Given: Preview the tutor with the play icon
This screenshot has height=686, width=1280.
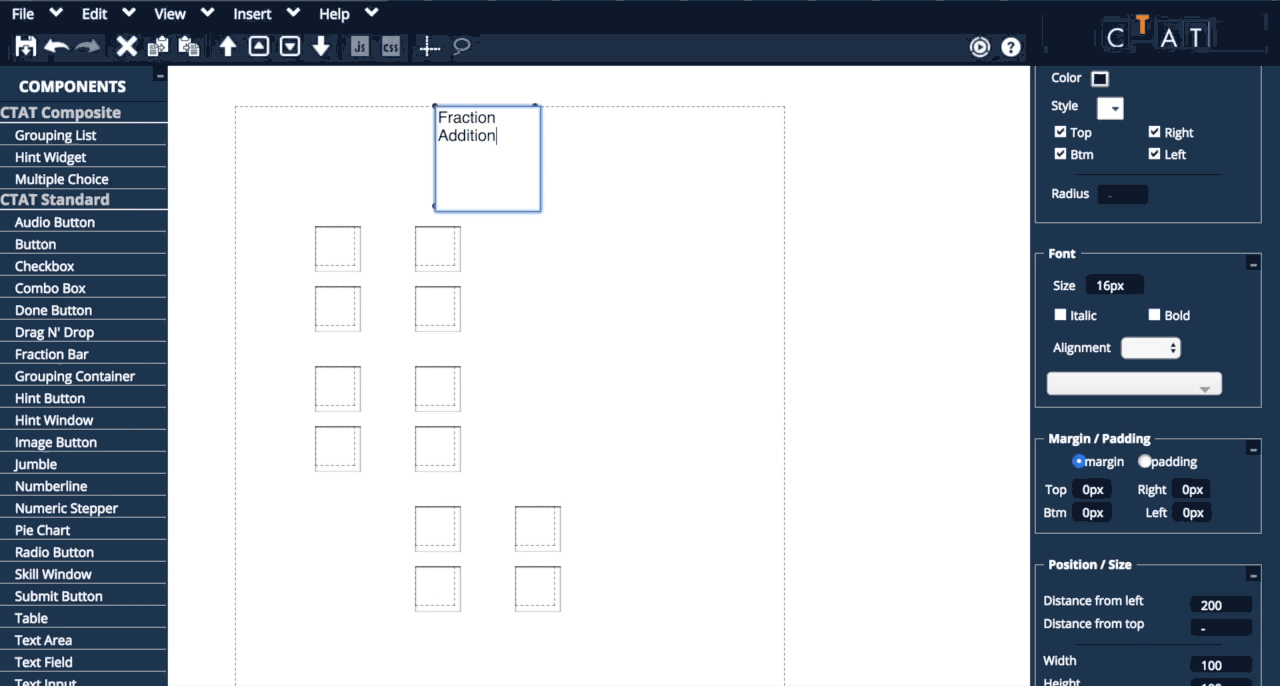Looking at the screenshot, I should pos(979,46).
